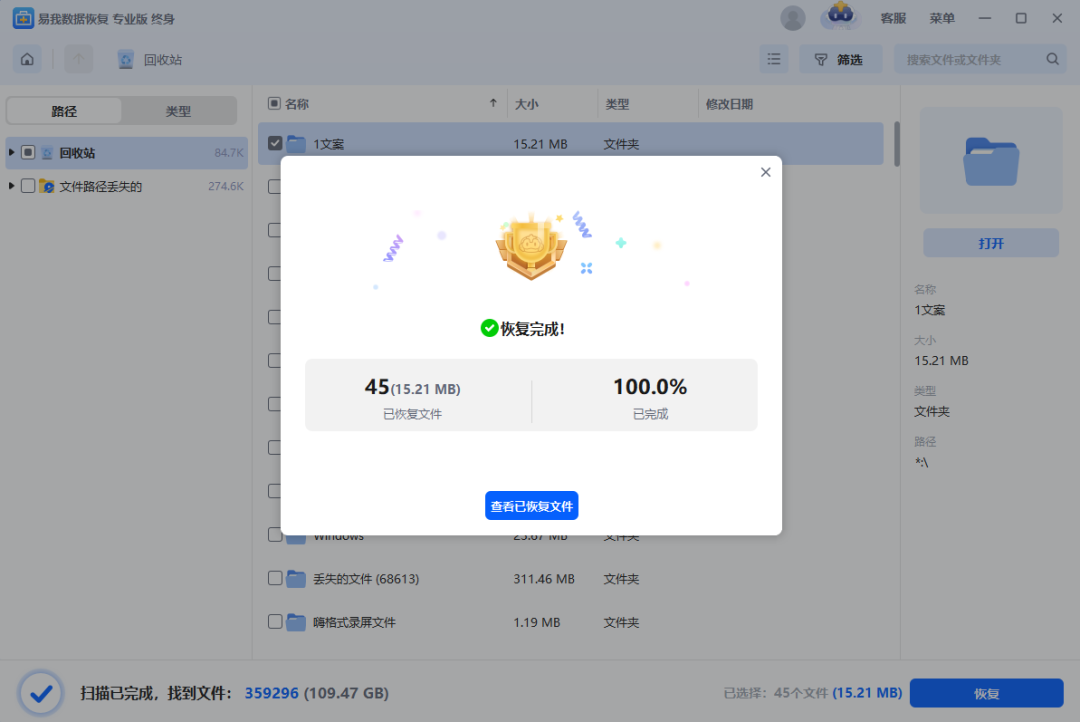
Task: Click the selected 15.21 MB in status bar
Action: 867,692
